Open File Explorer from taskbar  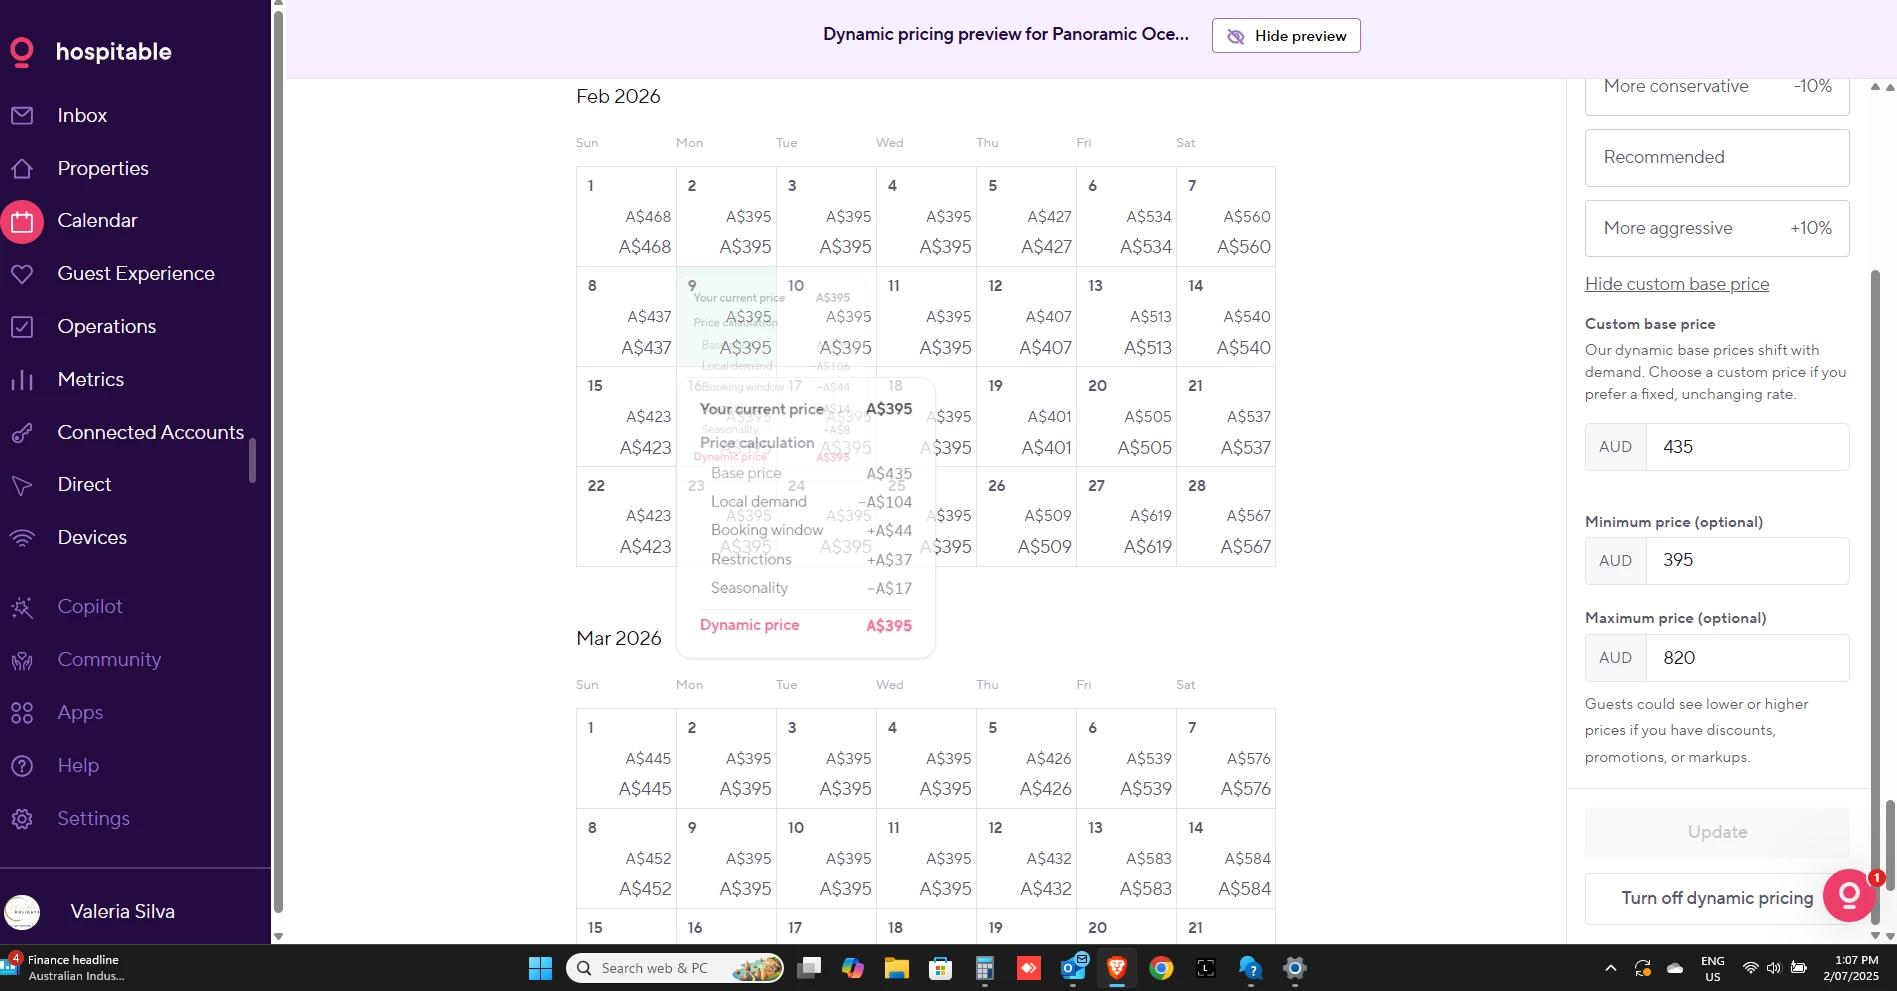pyautogui.click(x=896, y=968)
